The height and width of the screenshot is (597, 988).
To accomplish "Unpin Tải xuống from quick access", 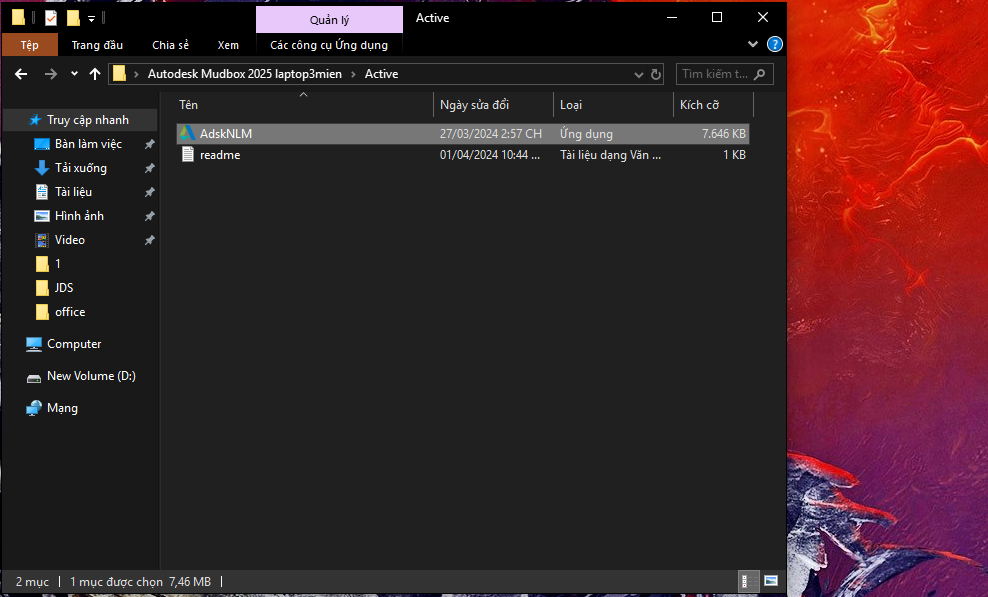I will 149,168.
